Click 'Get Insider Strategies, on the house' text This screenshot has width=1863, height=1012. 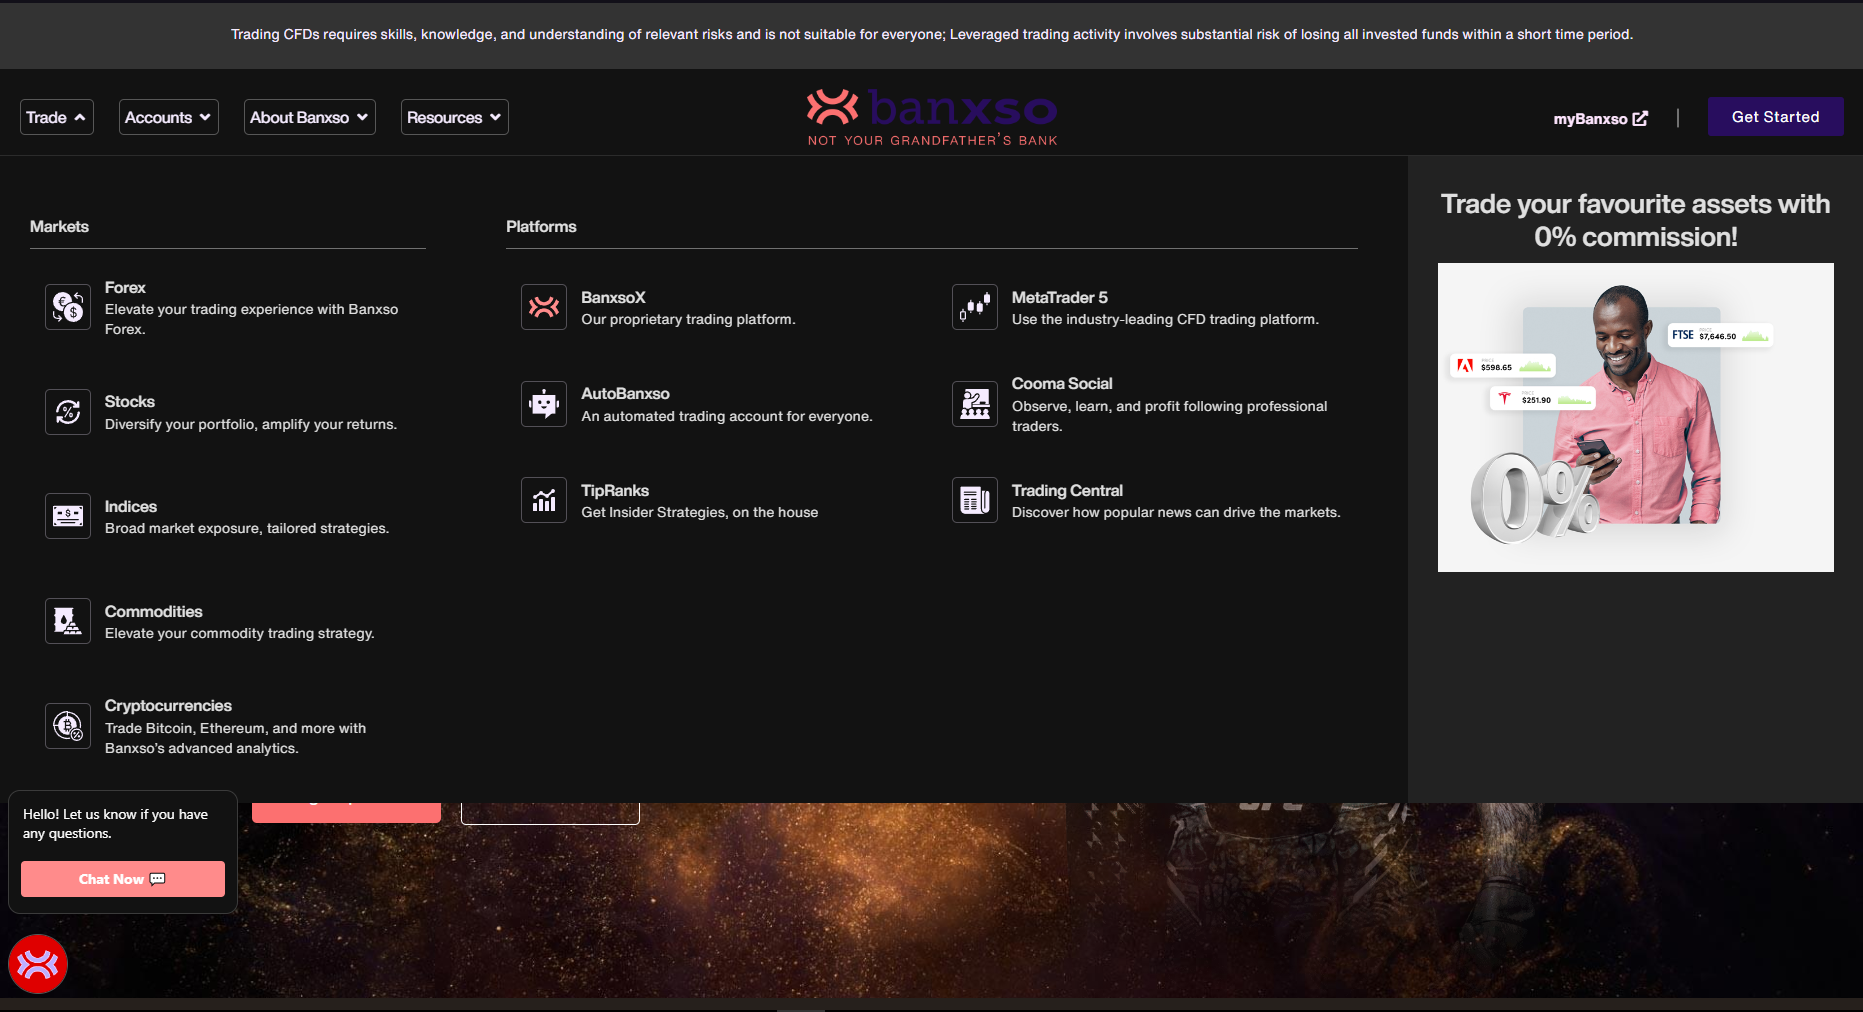700,512
